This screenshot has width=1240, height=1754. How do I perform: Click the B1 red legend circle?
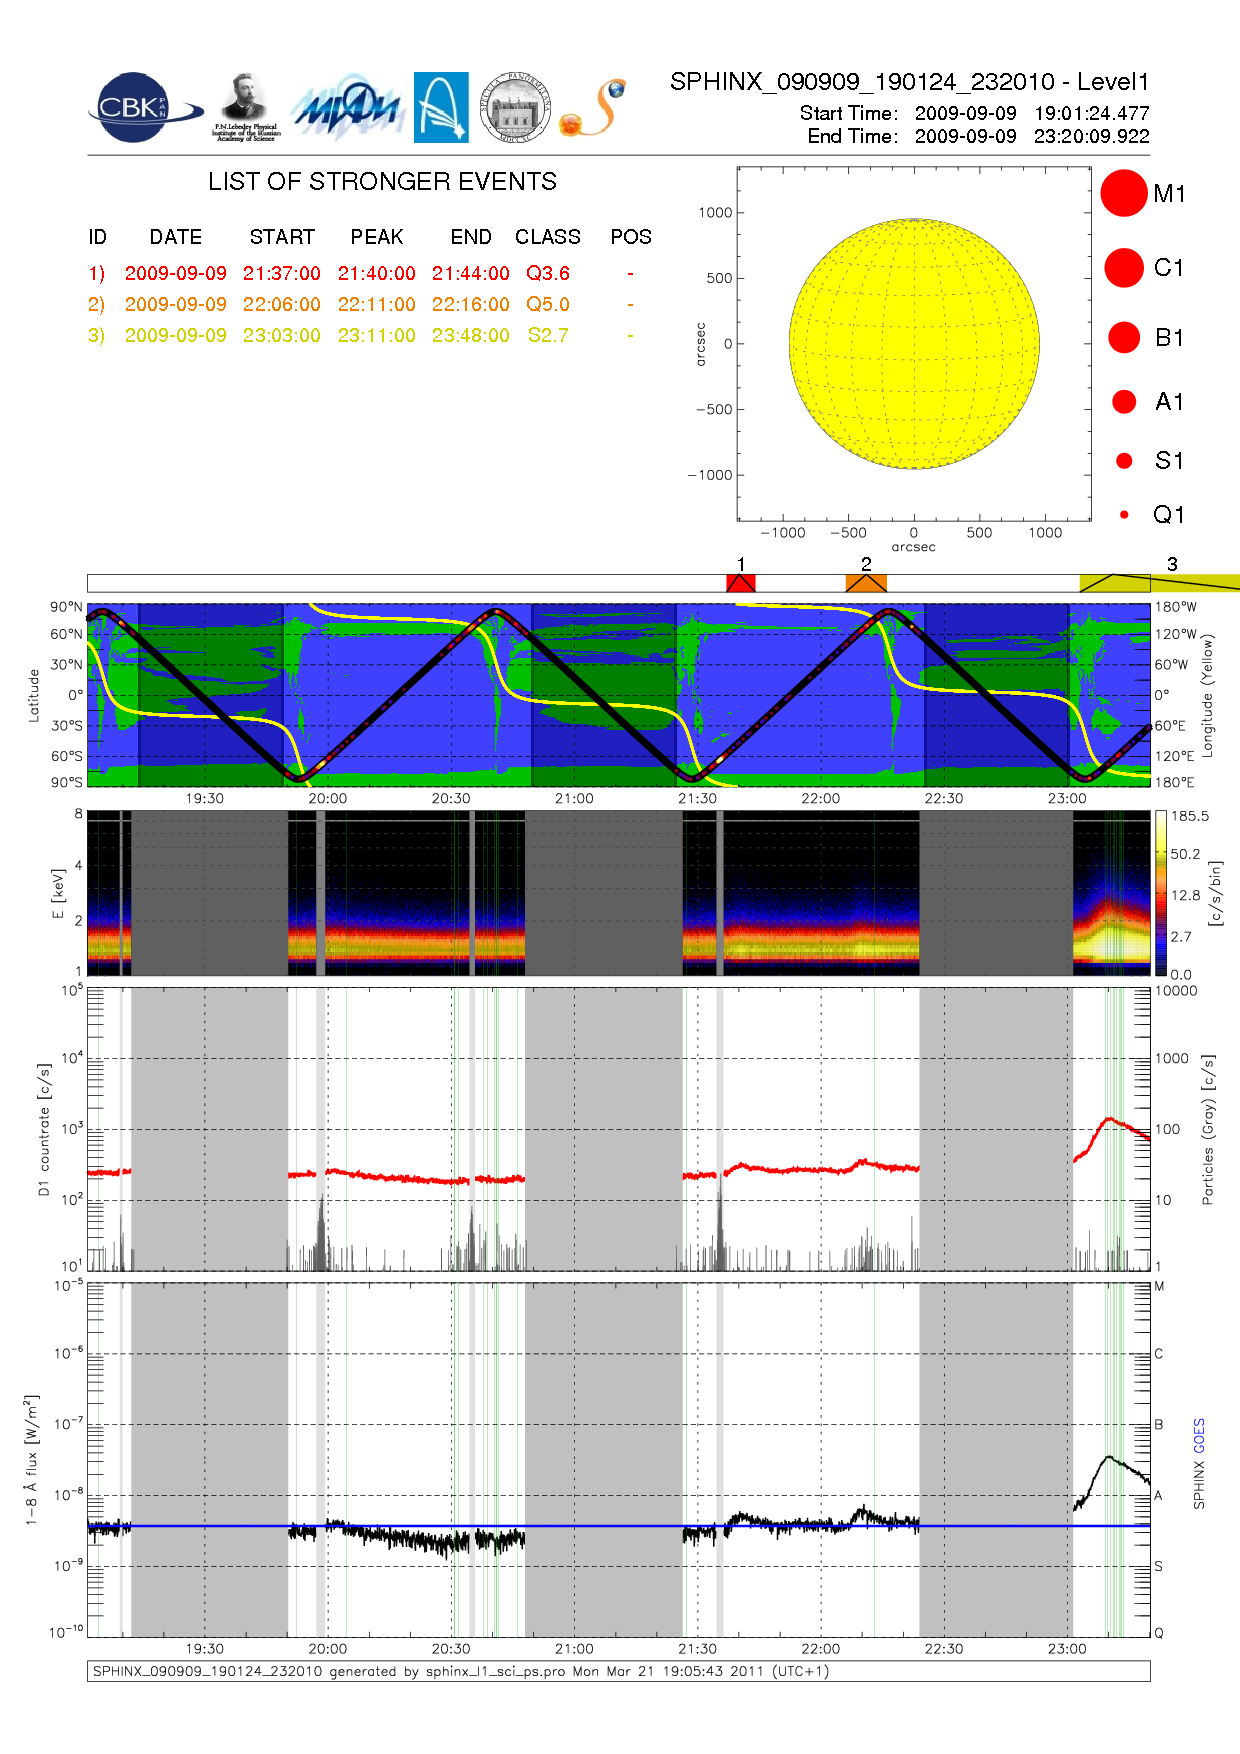[x=1124, y=337]
